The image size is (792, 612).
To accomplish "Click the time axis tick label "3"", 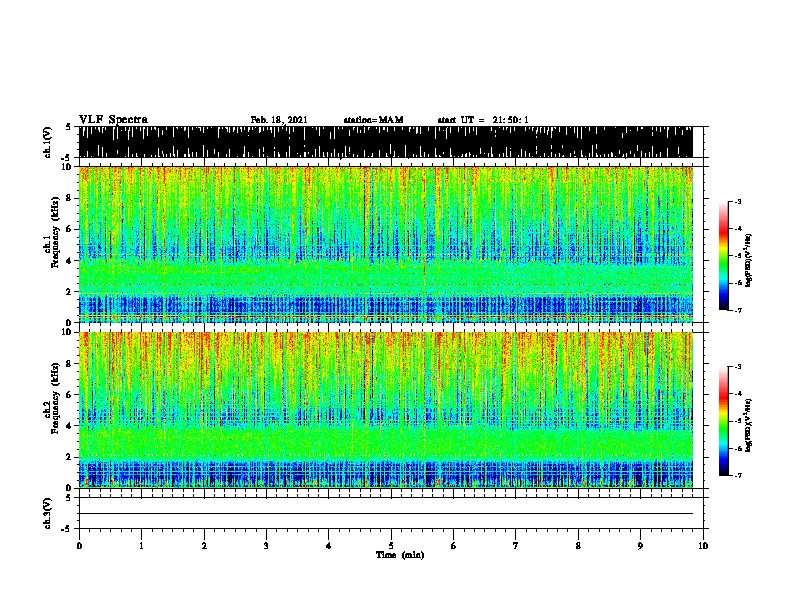I will [266, 546].
